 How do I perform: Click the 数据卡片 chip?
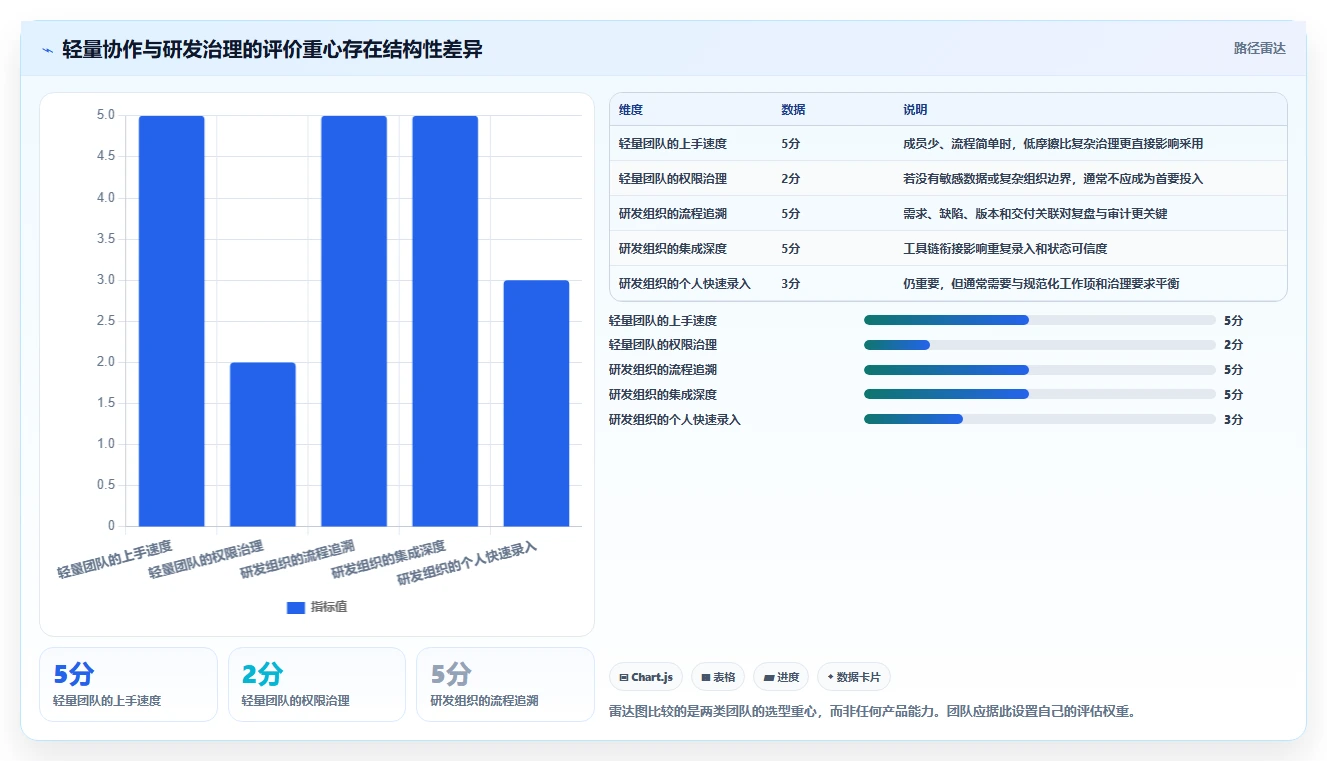click(854, 677)
